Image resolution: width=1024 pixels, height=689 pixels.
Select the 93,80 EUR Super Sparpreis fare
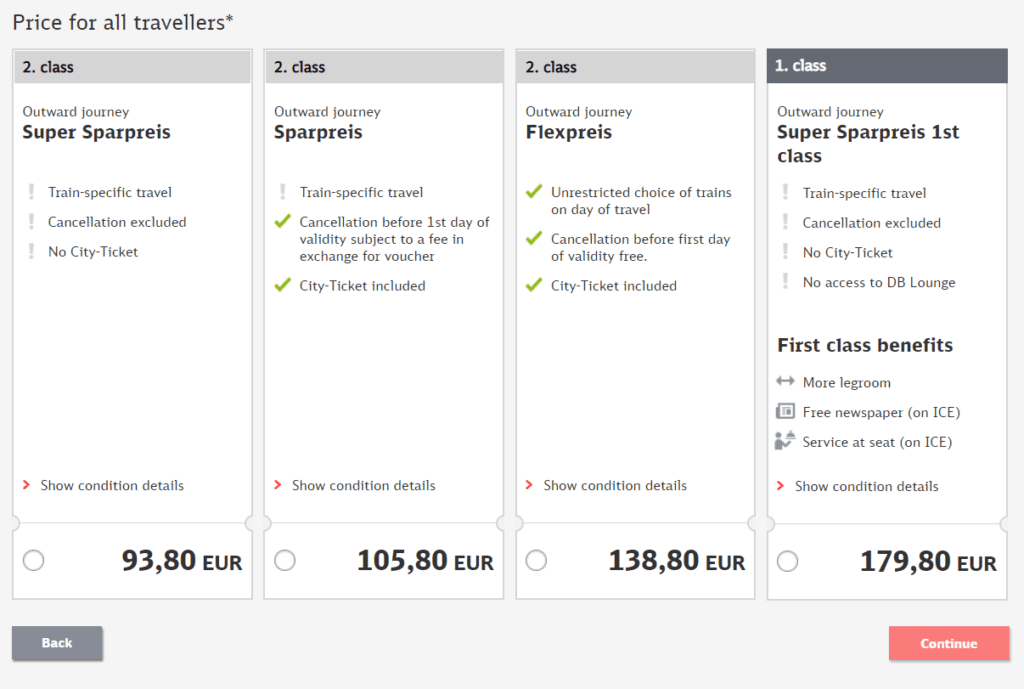(x=33, y=561)
